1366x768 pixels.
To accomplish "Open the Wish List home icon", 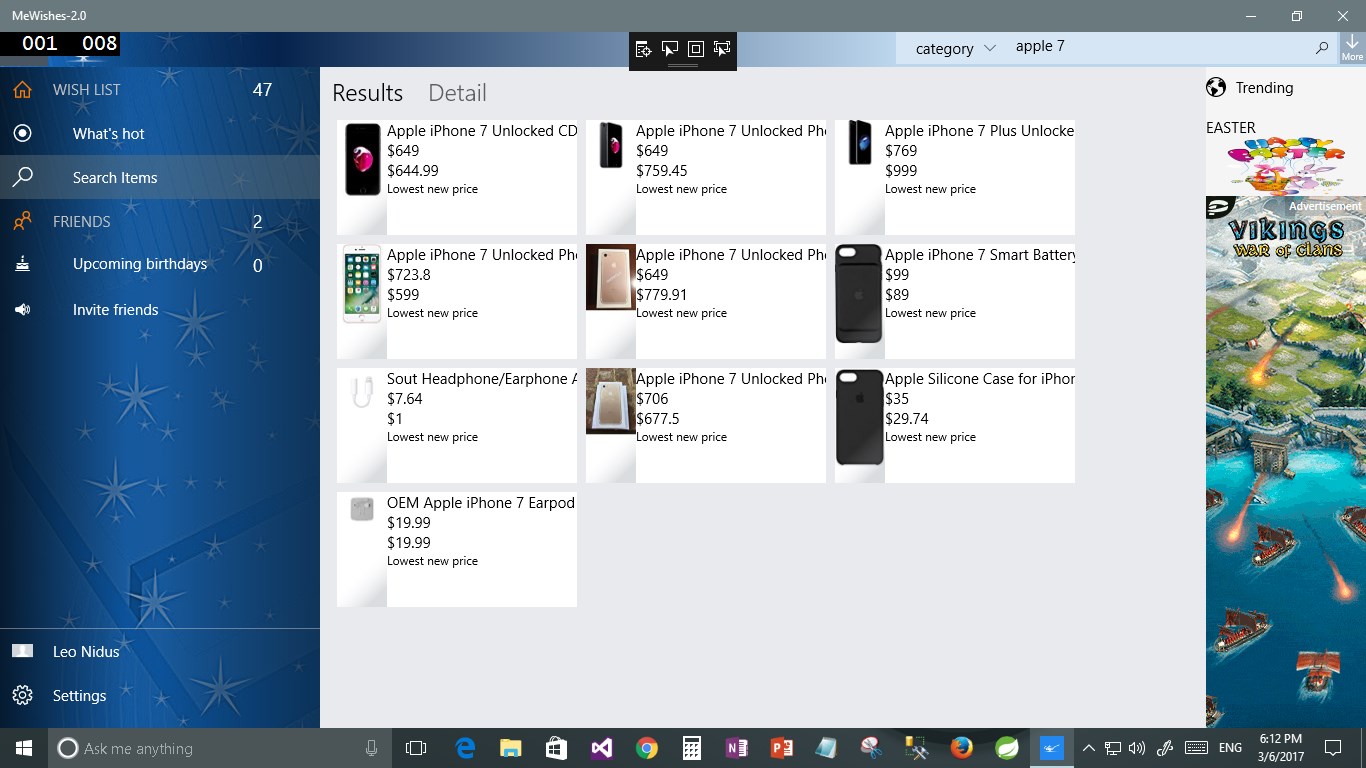I will coord(22,89).
